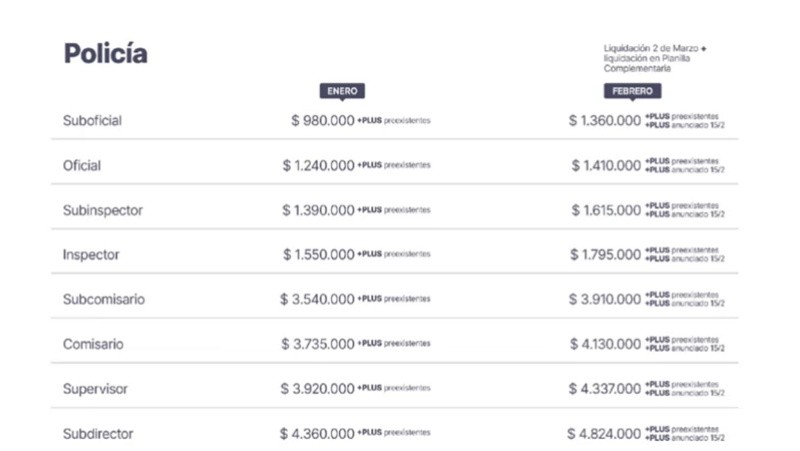Select the $ 4.360.000 January amount

(317, 434)
